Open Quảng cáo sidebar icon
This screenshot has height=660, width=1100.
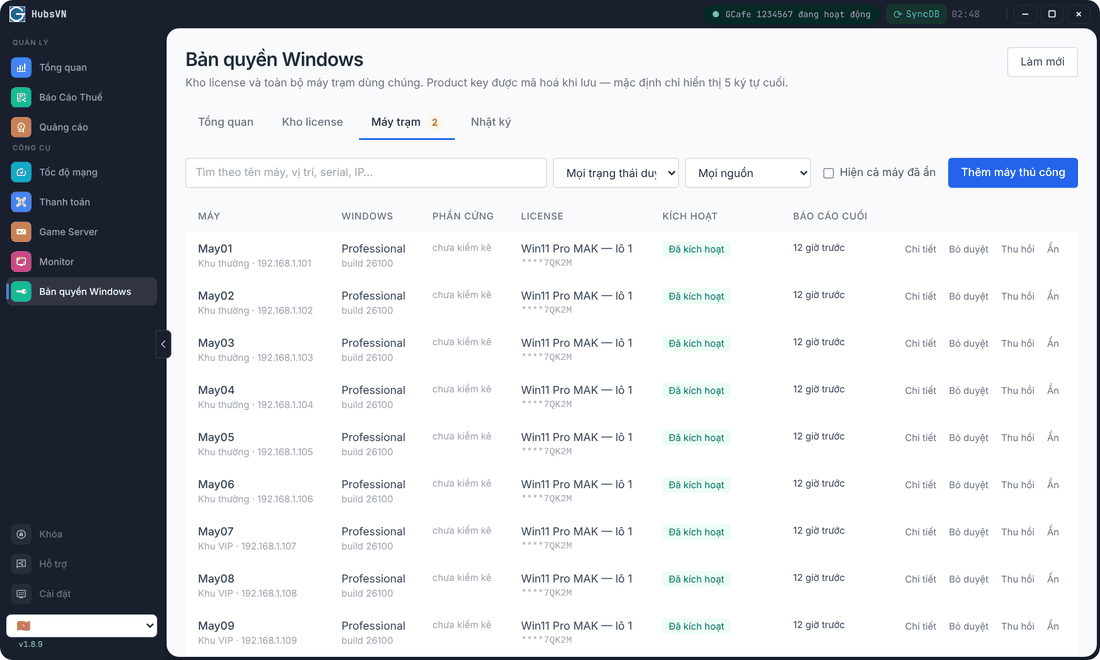pyautogui.click(x=21, y=127)
